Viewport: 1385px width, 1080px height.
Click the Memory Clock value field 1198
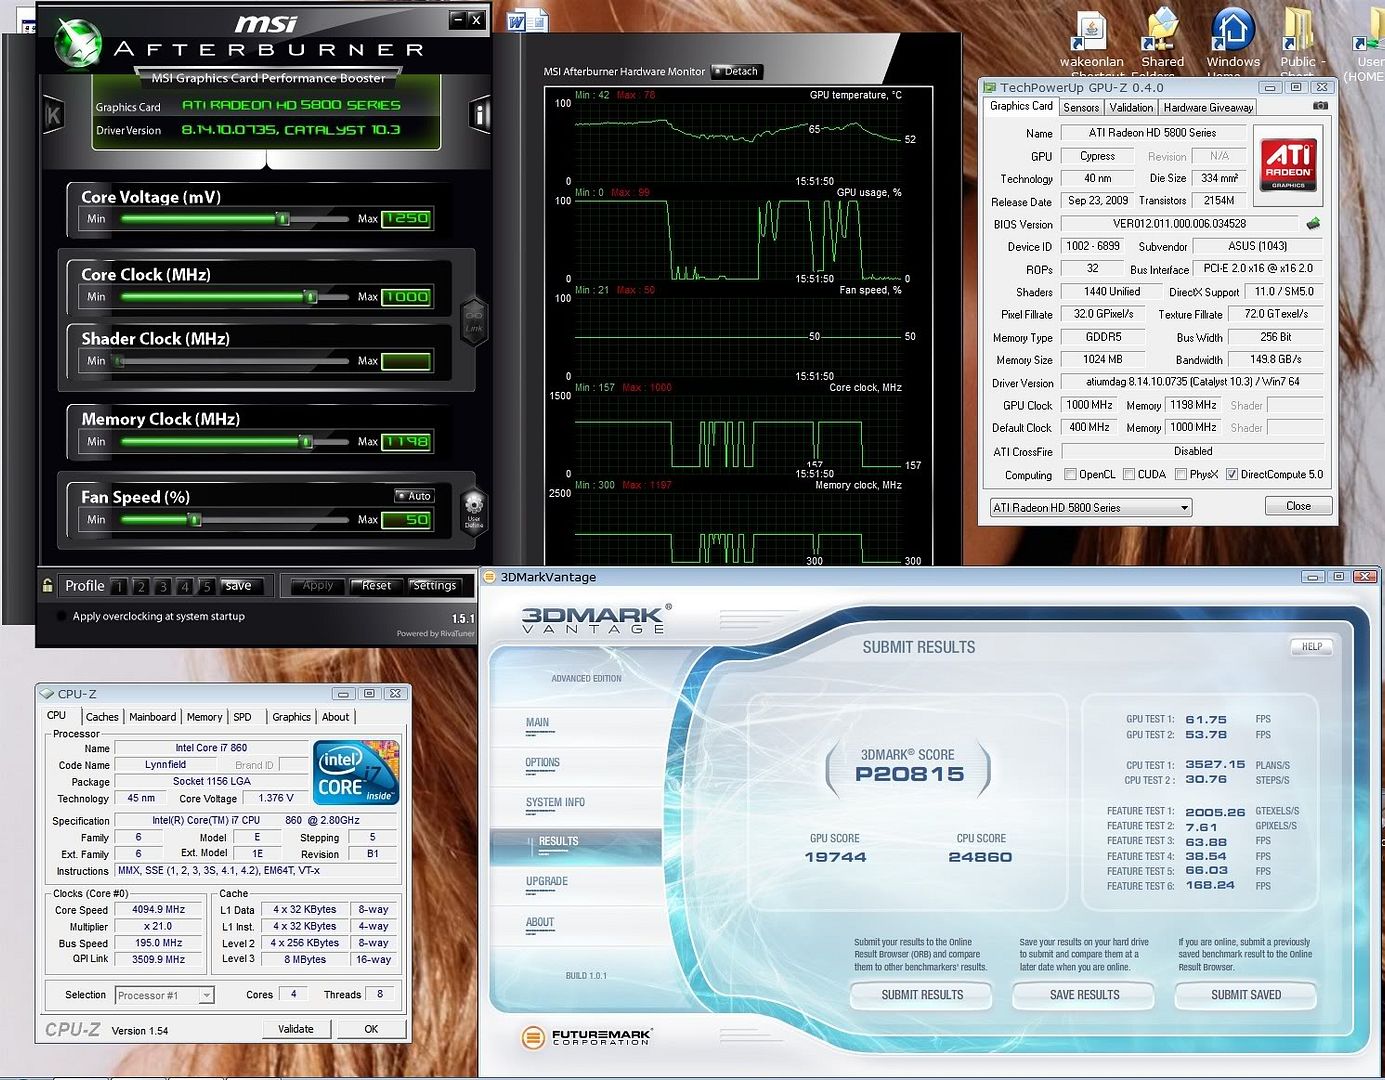point(406,441)
